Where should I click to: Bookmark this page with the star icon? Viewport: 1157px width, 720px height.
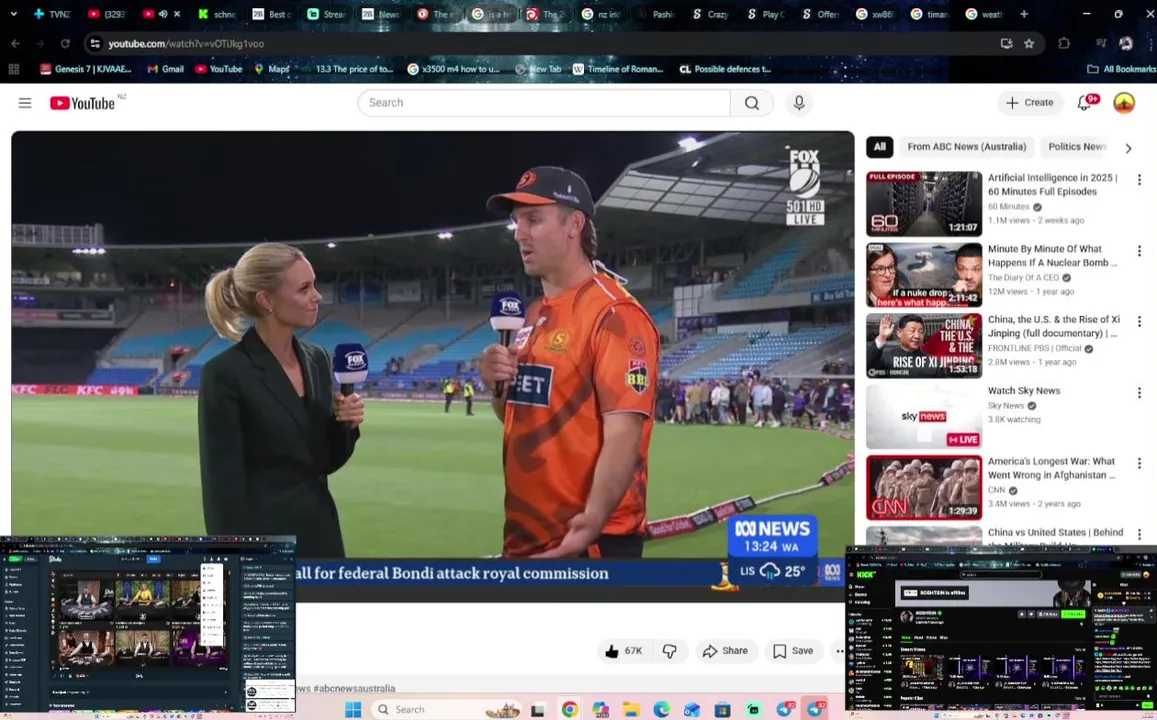[x=1029, y=44]
